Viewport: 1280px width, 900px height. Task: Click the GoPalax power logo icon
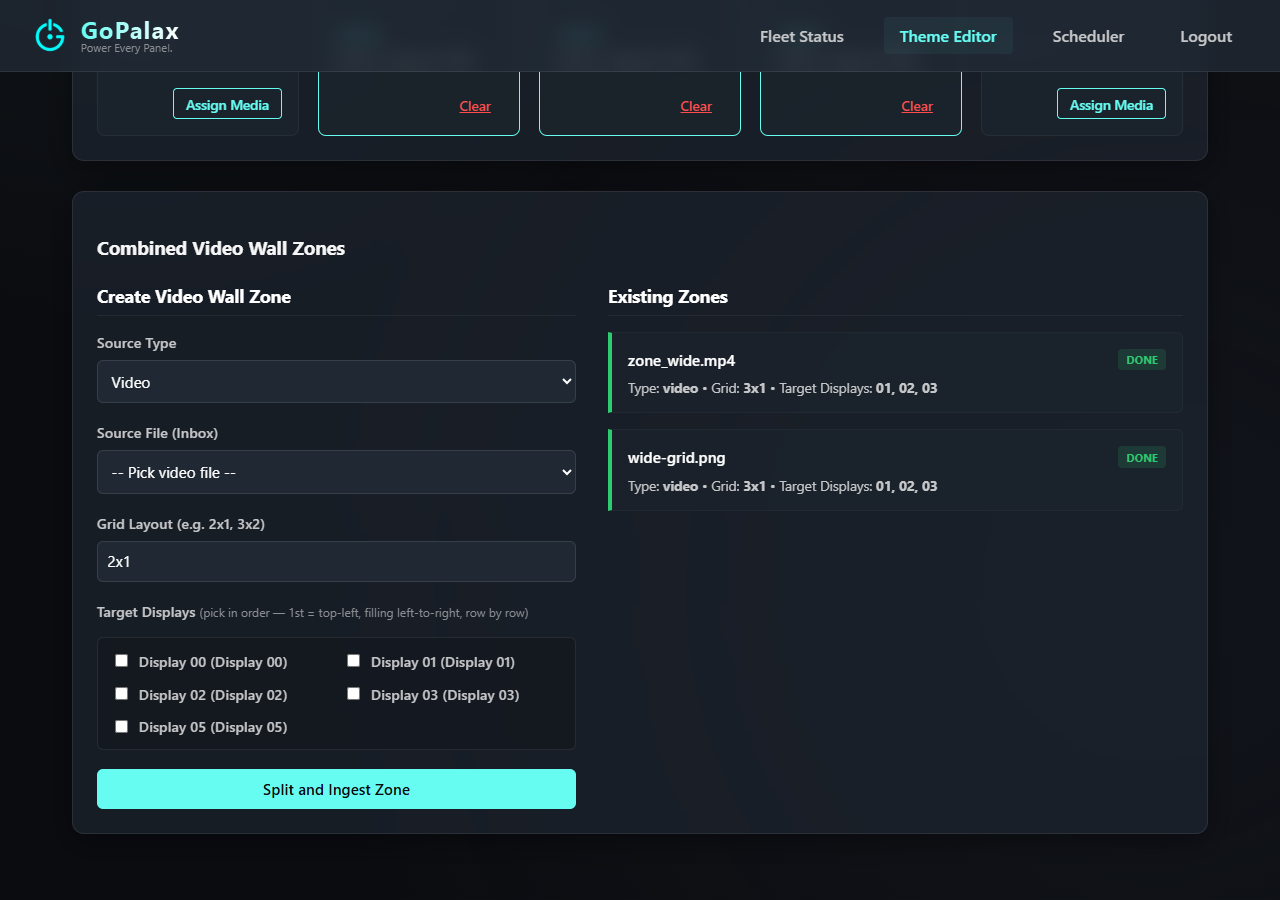coord(50,35)
